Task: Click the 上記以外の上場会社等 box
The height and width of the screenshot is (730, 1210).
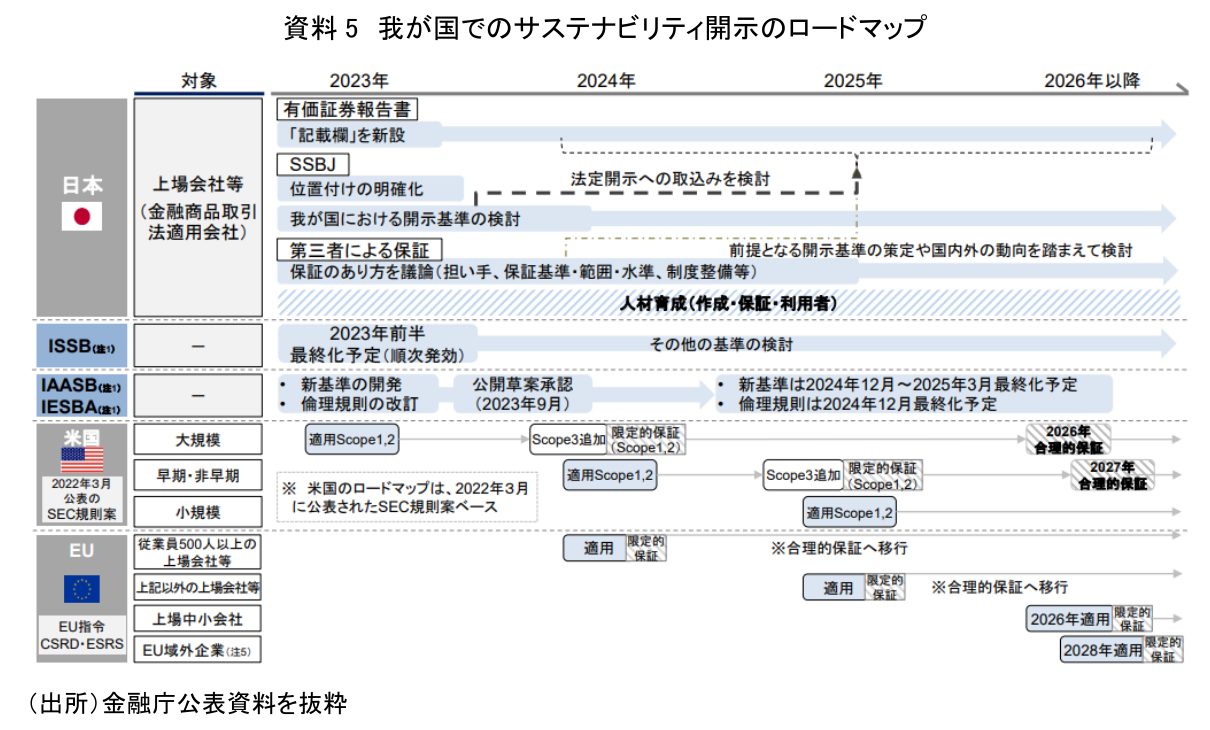Action: click(198, 587)
